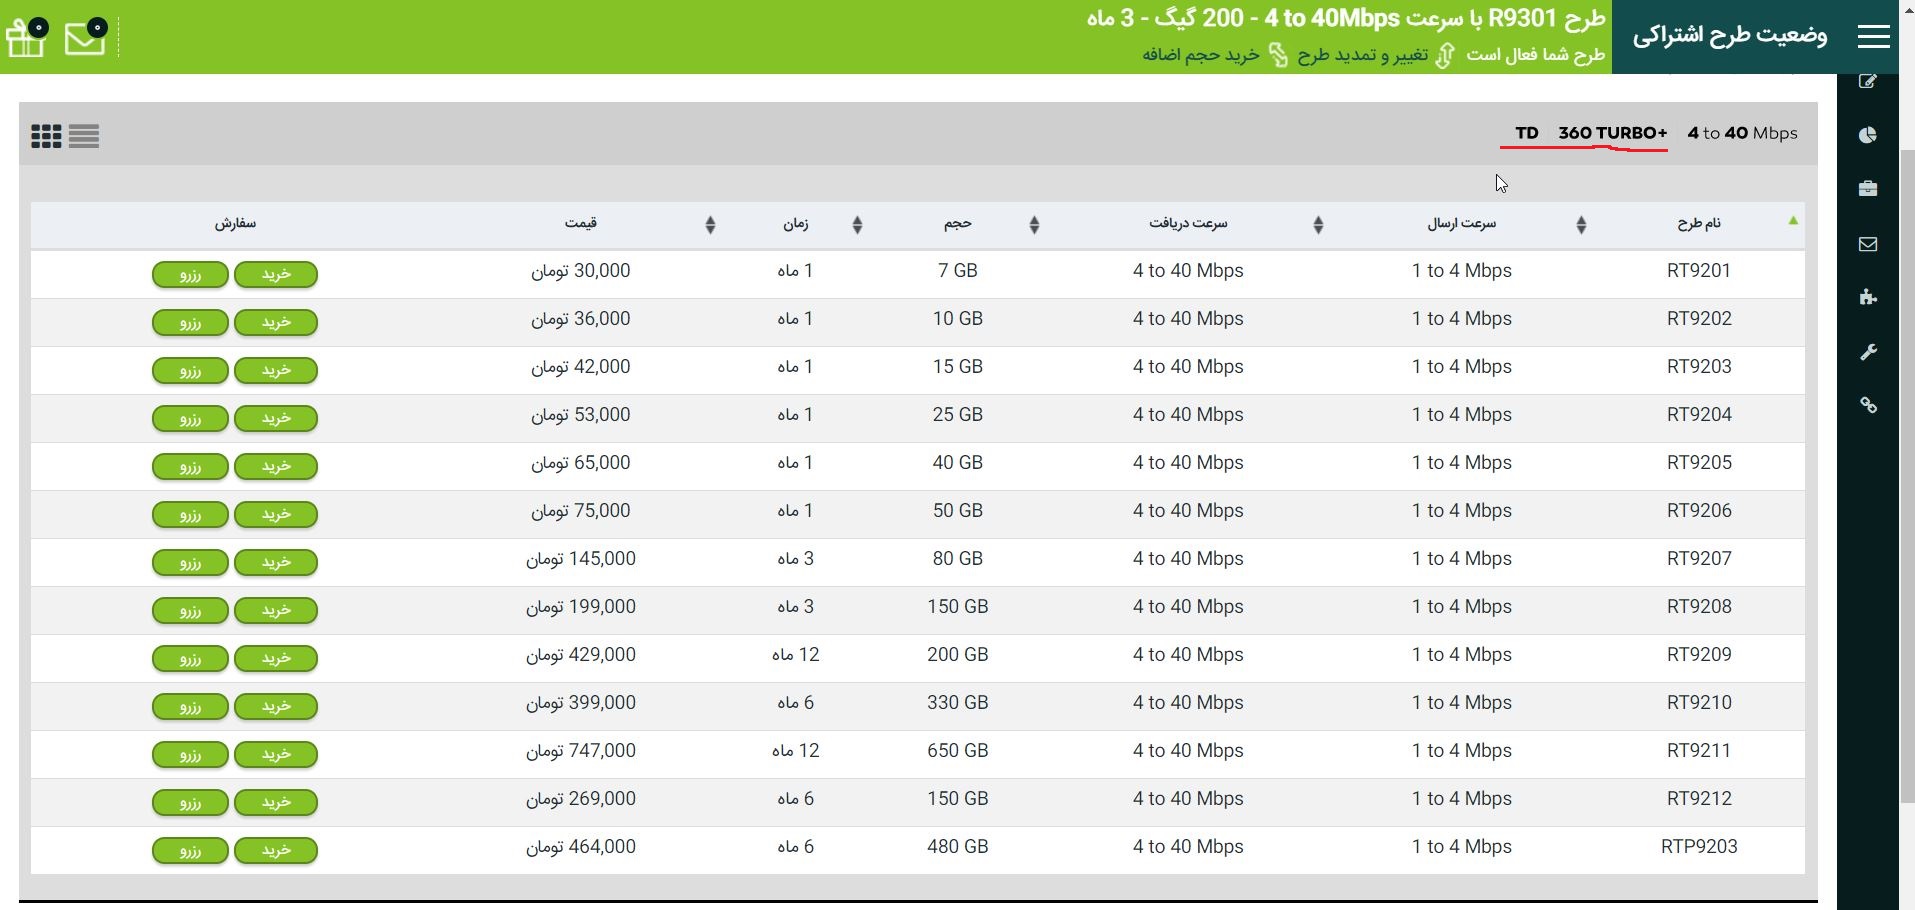Click the pie chart sidebar icon
This screenshot has width=1915, height=910.
[1868, 135]
